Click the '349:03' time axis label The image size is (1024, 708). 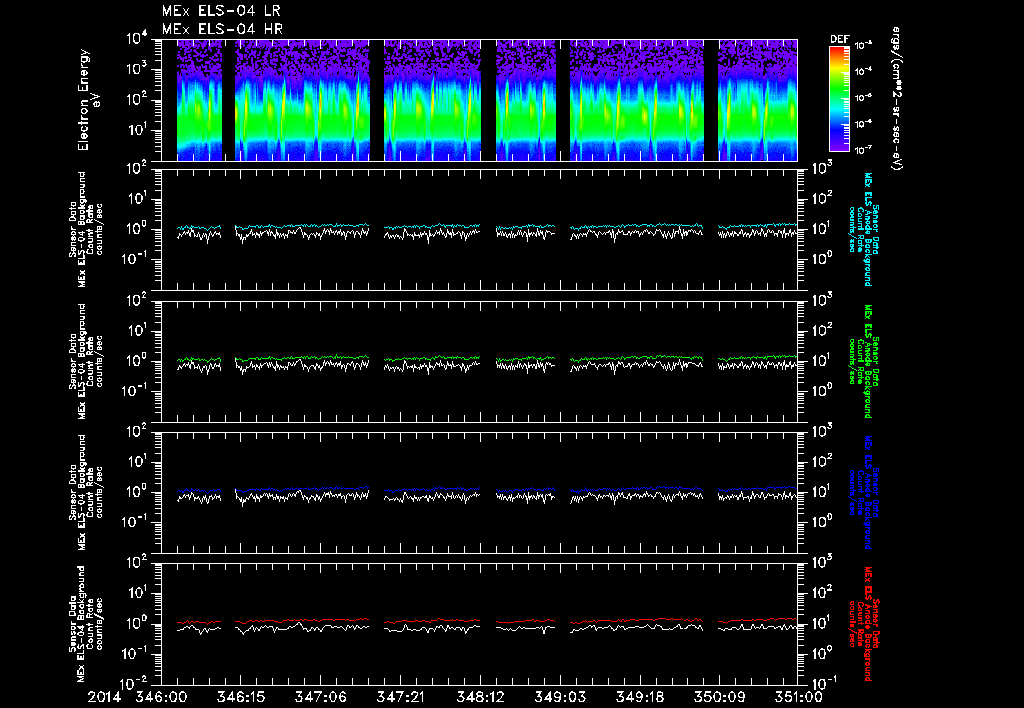click(x=560, y=697)
